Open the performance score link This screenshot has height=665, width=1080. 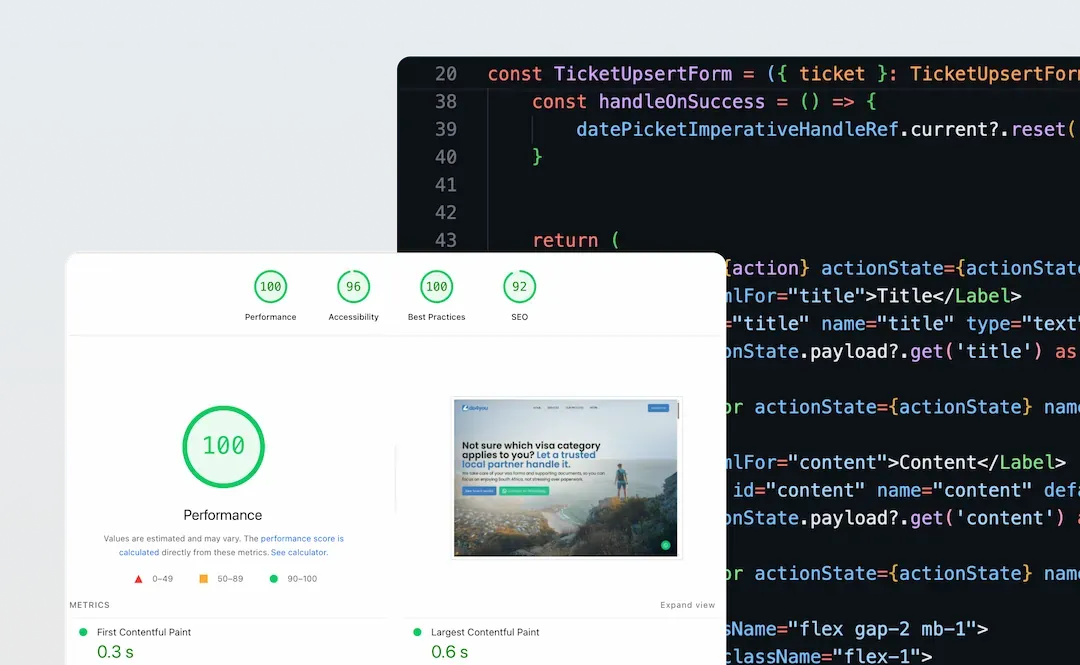click(302, 539)
